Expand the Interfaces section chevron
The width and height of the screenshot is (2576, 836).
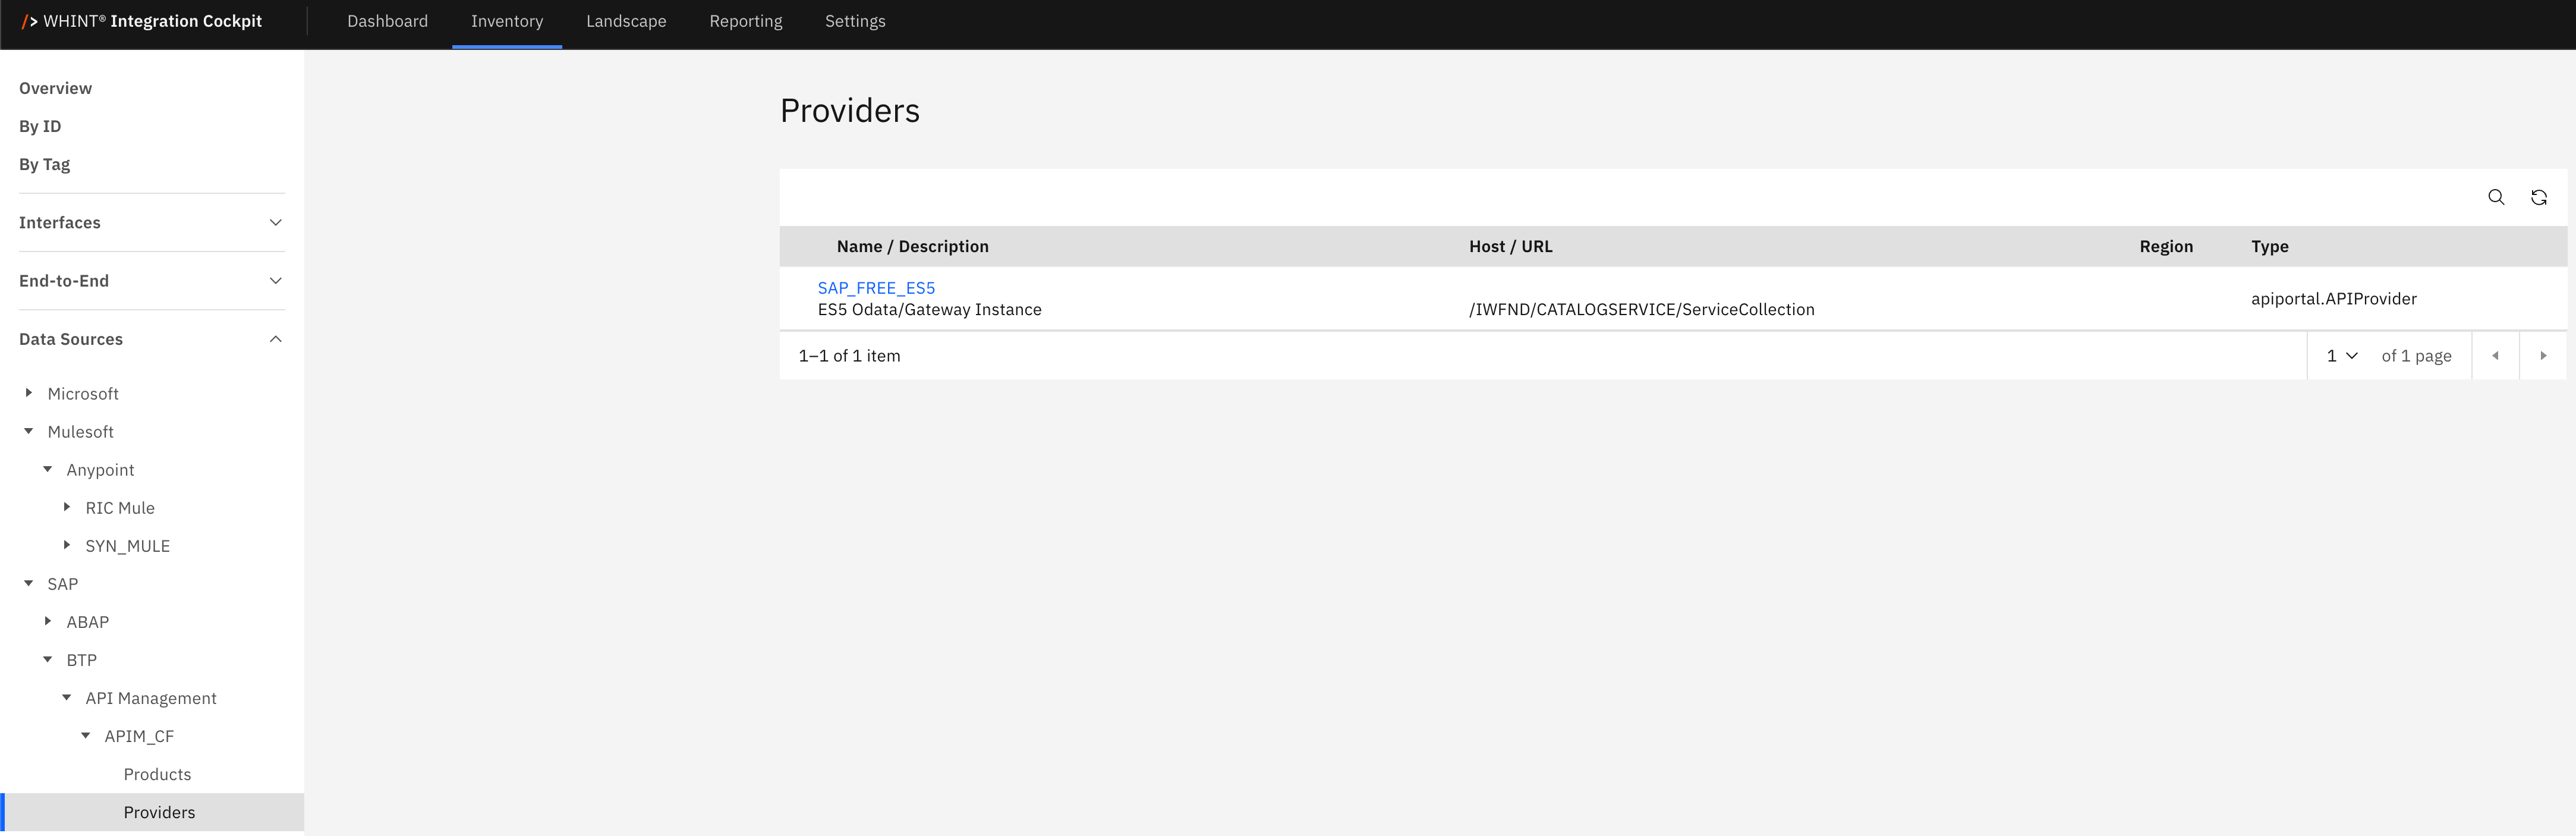point(276,223)
